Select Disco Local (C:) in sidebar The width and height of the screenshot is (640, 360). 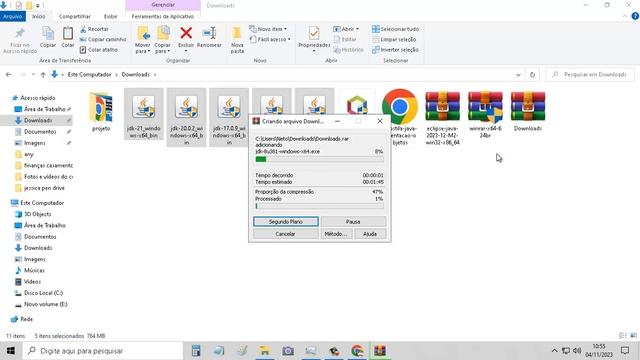43,293
